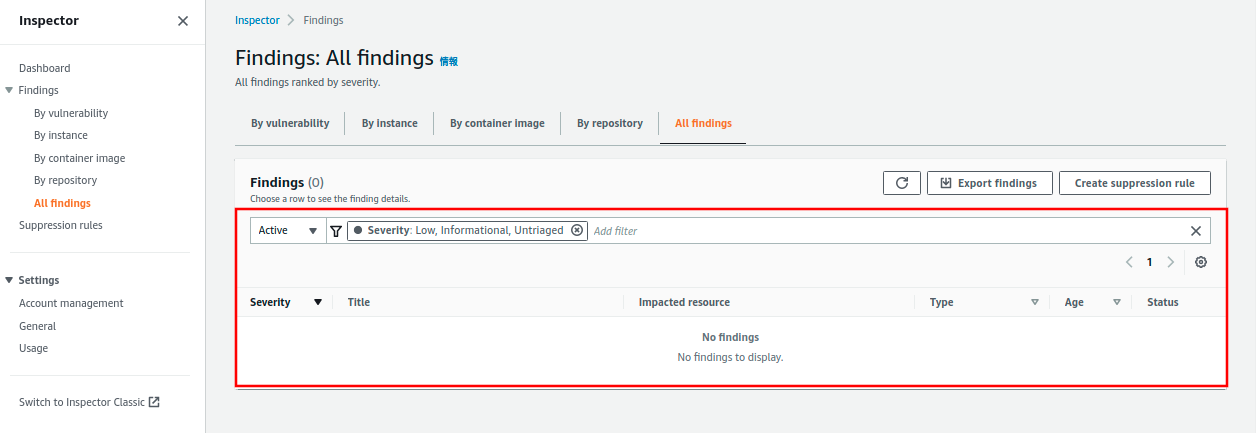Collapse the Settings section

(x=9, y=280)
